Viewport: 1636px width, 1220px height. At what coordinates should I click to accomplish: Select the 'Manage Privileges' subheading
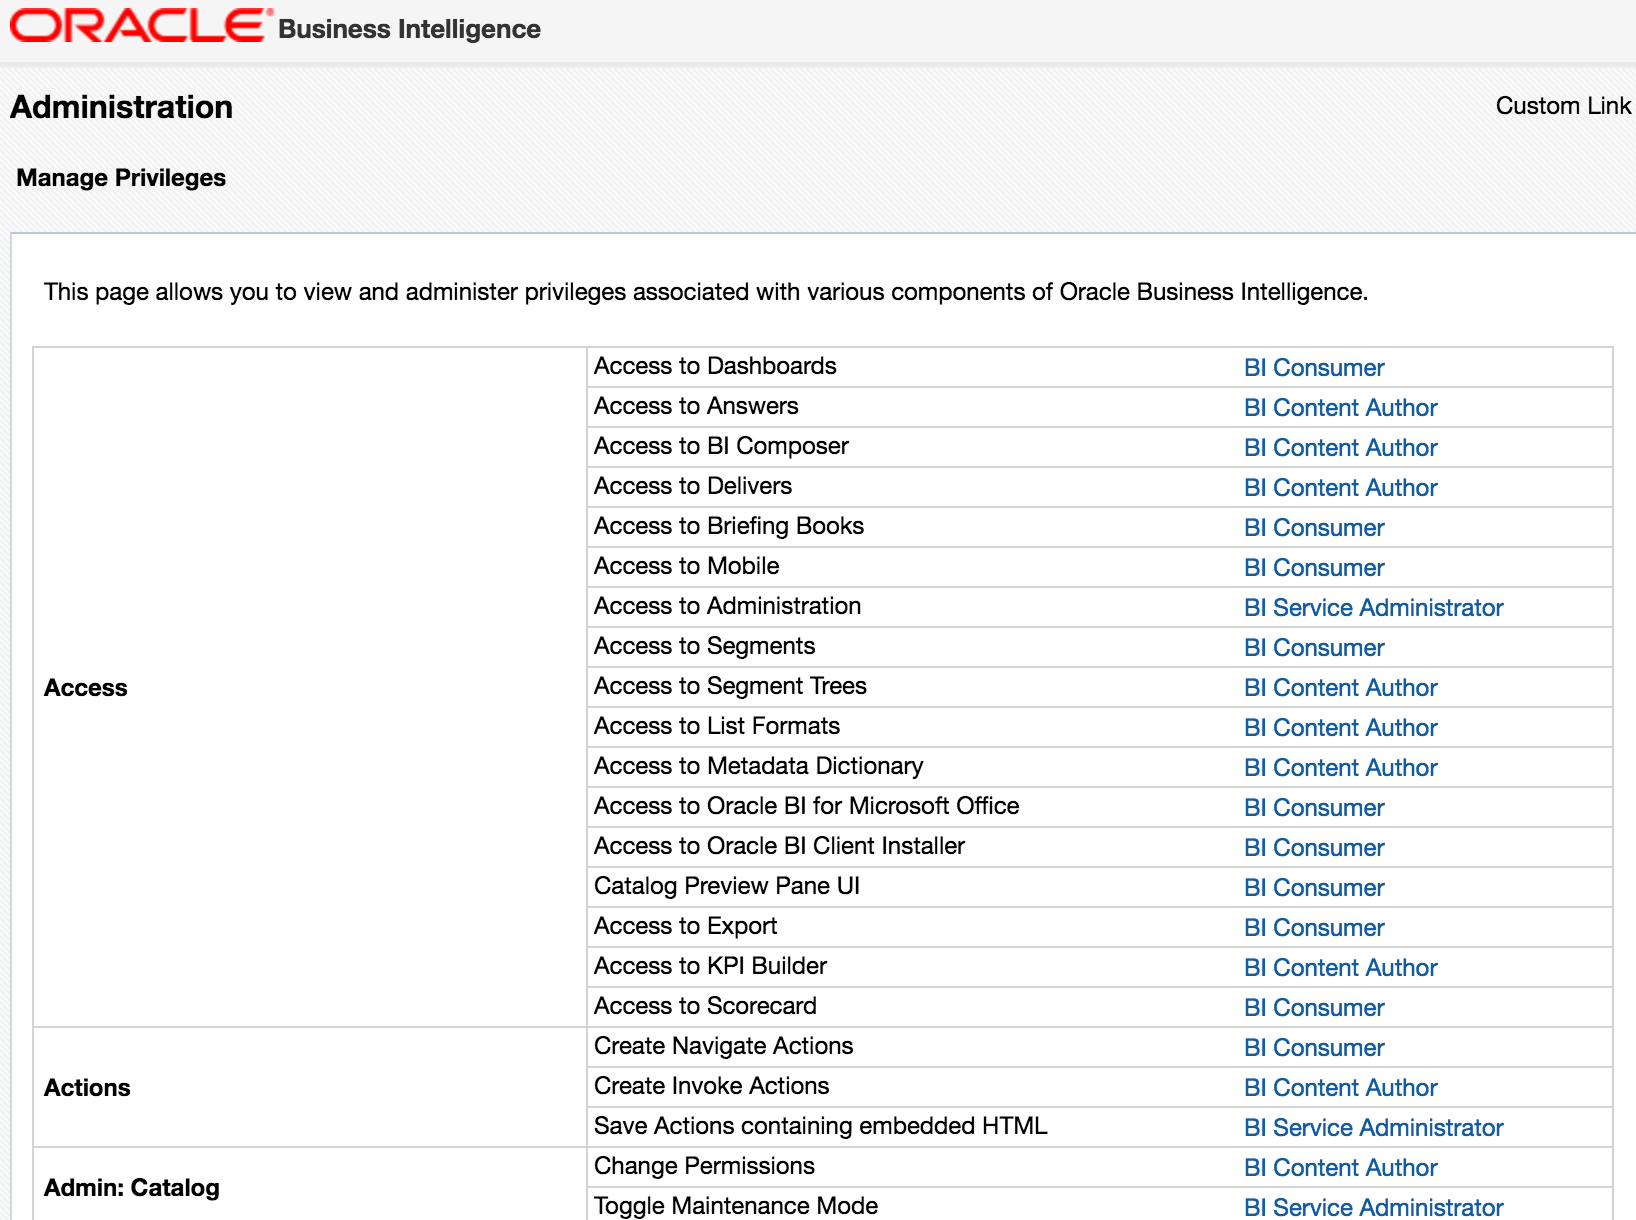pyautogui.click(x=121, y=178)
